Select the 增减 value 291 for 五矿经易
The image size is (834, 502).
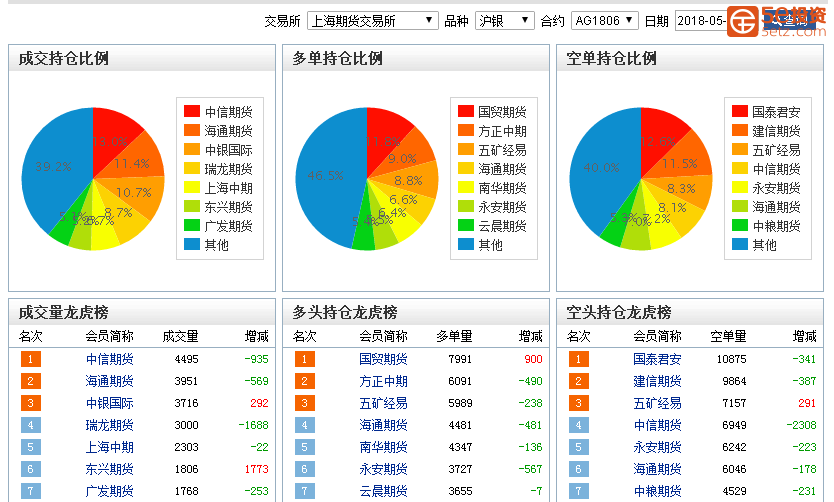tap(807, 403)
